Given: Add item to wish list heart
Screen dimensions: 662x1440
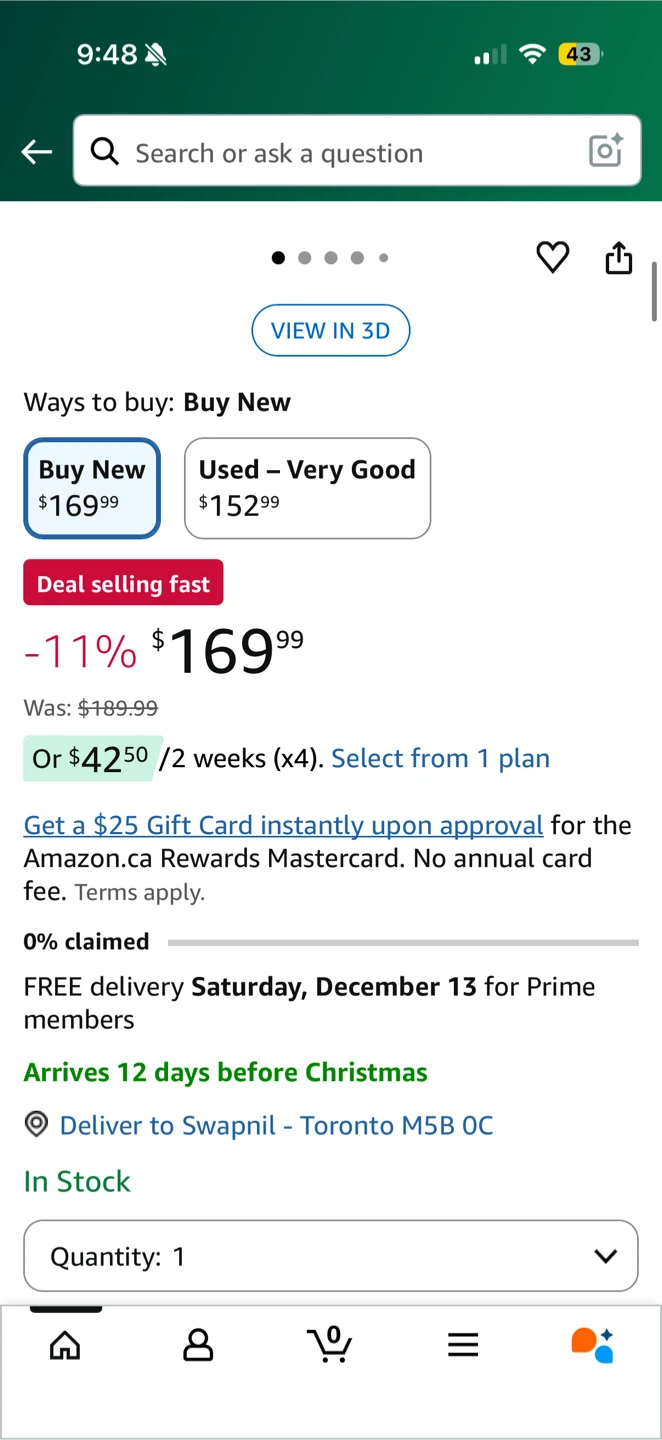Looking at the screenshot, I should 552,258.
